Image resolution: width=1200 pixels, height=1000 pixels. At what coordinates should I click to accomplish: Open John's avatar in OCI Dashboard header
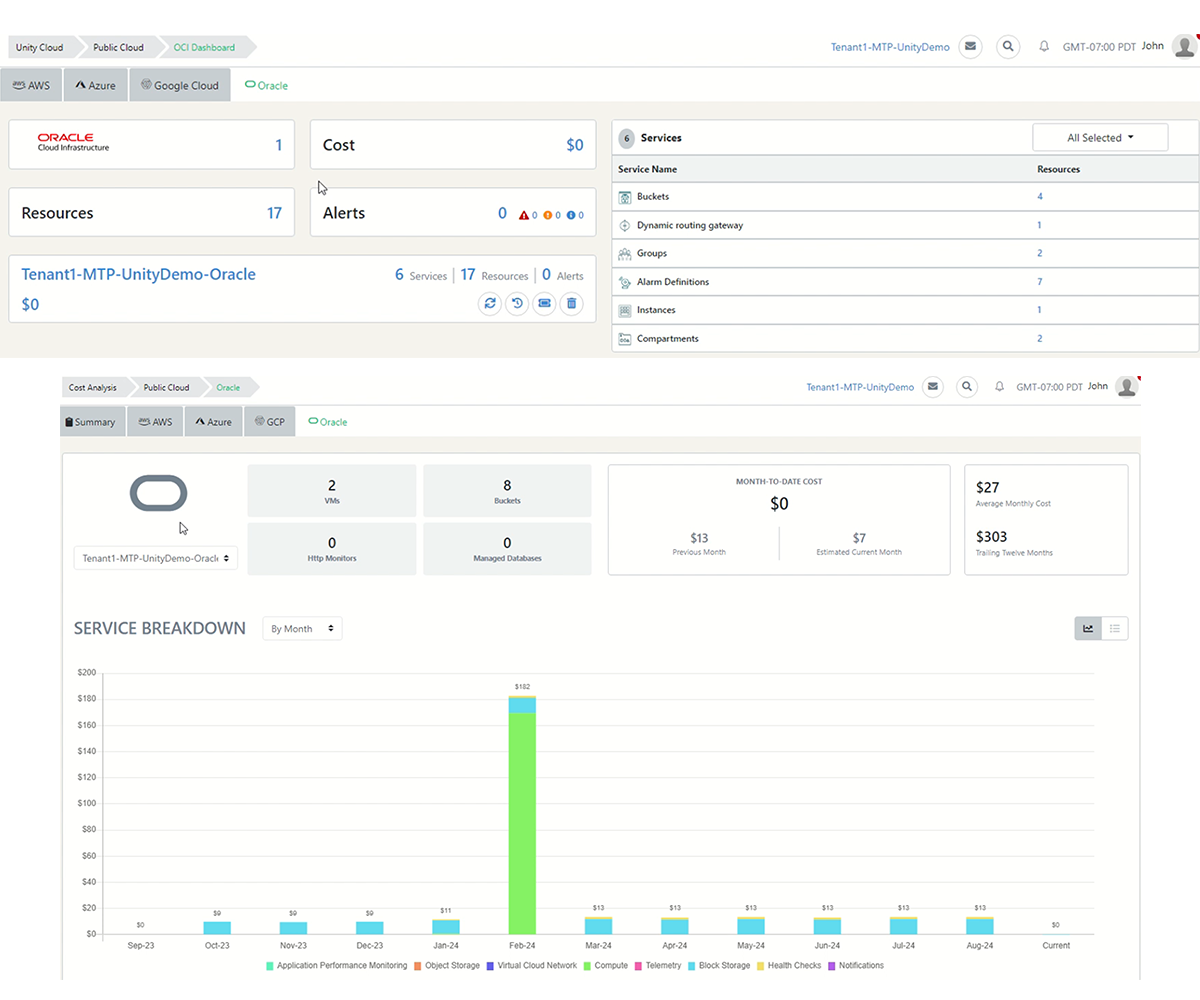tap(1184, 46)
